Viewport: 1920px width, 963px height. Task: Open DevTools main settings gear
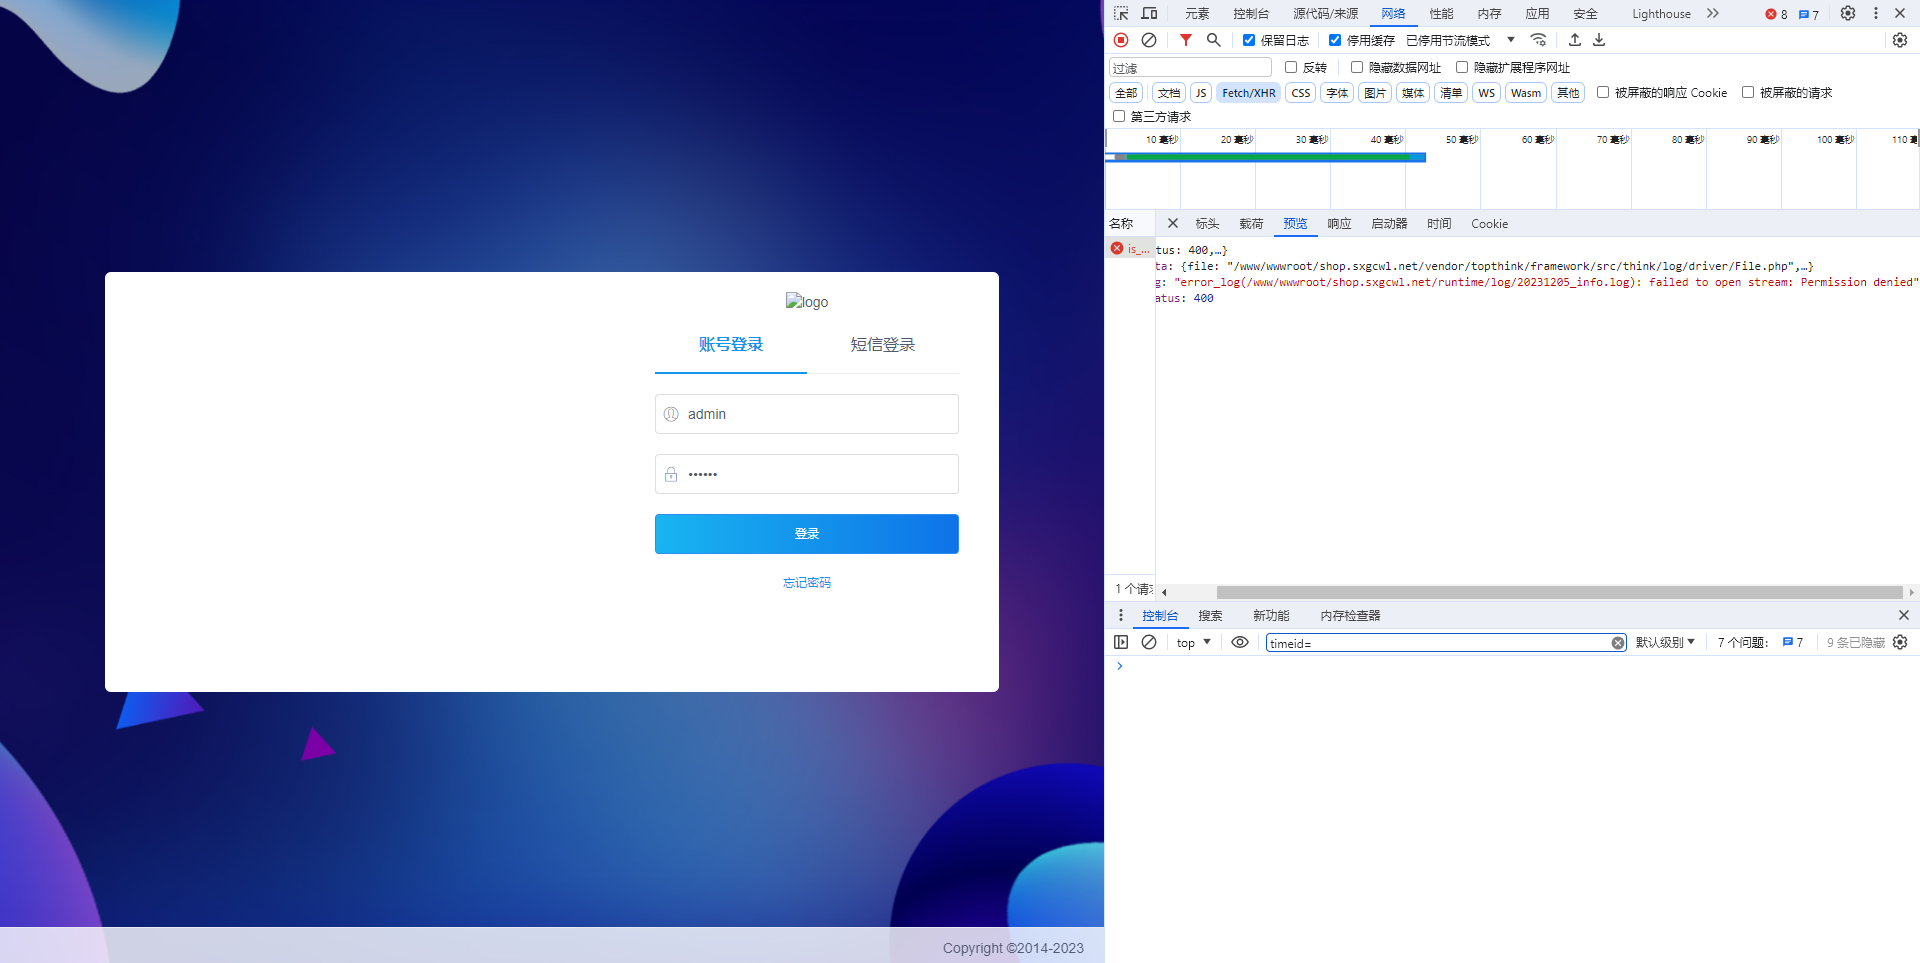pos(1848,13)
